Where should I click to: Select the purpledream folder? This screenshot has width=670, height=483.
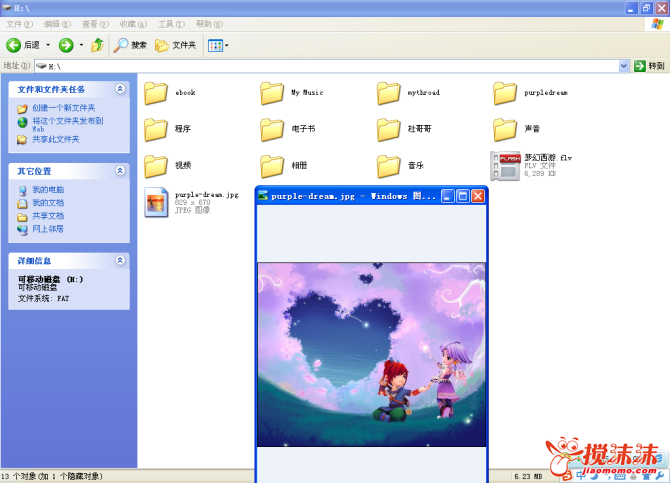(530, 93)
